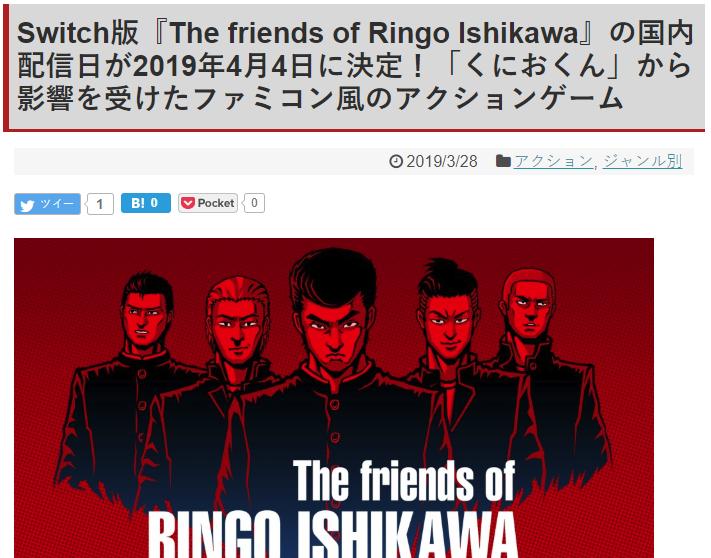
Task: Click the Twitter bird icon
Action: click(27, 205)
